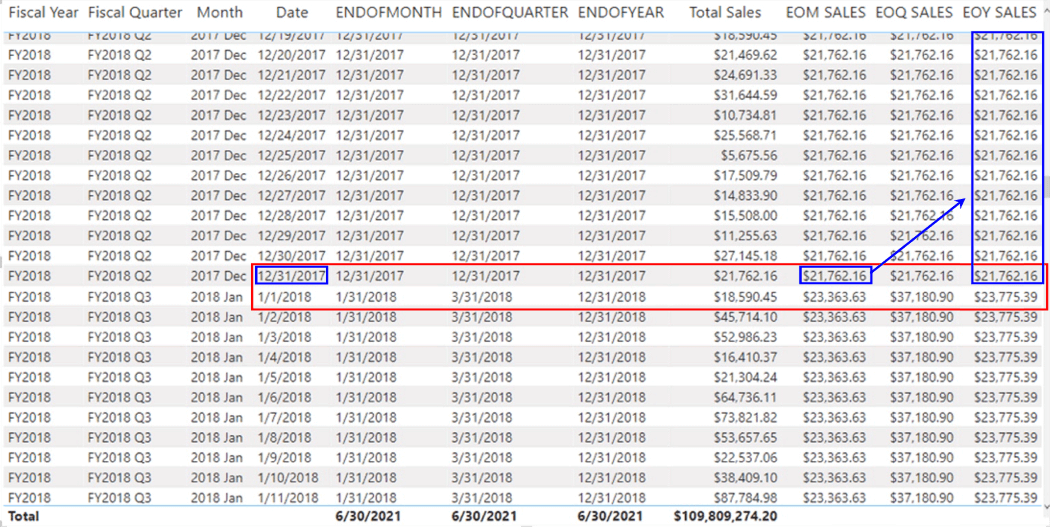The width and height of the screenshot is (1050, 527).
Task: Select the 1/7/2018 date cell
Action: coord(285,417)
